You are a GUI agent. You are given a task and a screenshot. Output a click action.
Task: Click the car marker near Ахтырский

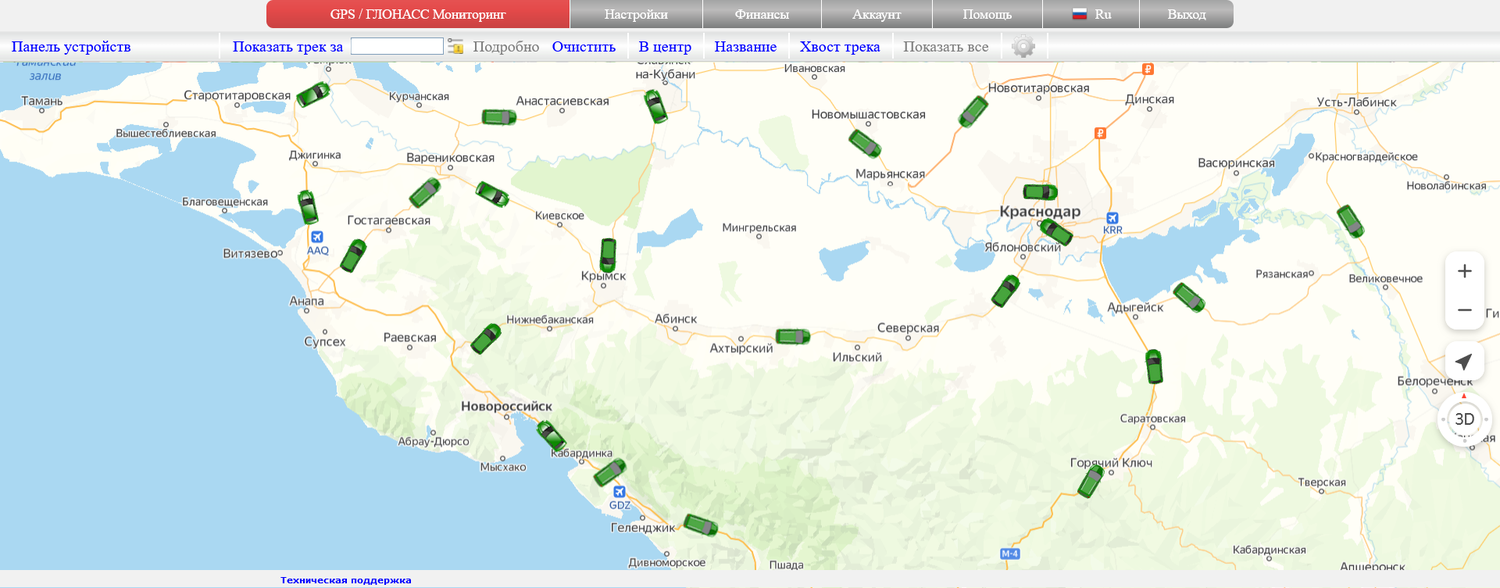point(793,336)
